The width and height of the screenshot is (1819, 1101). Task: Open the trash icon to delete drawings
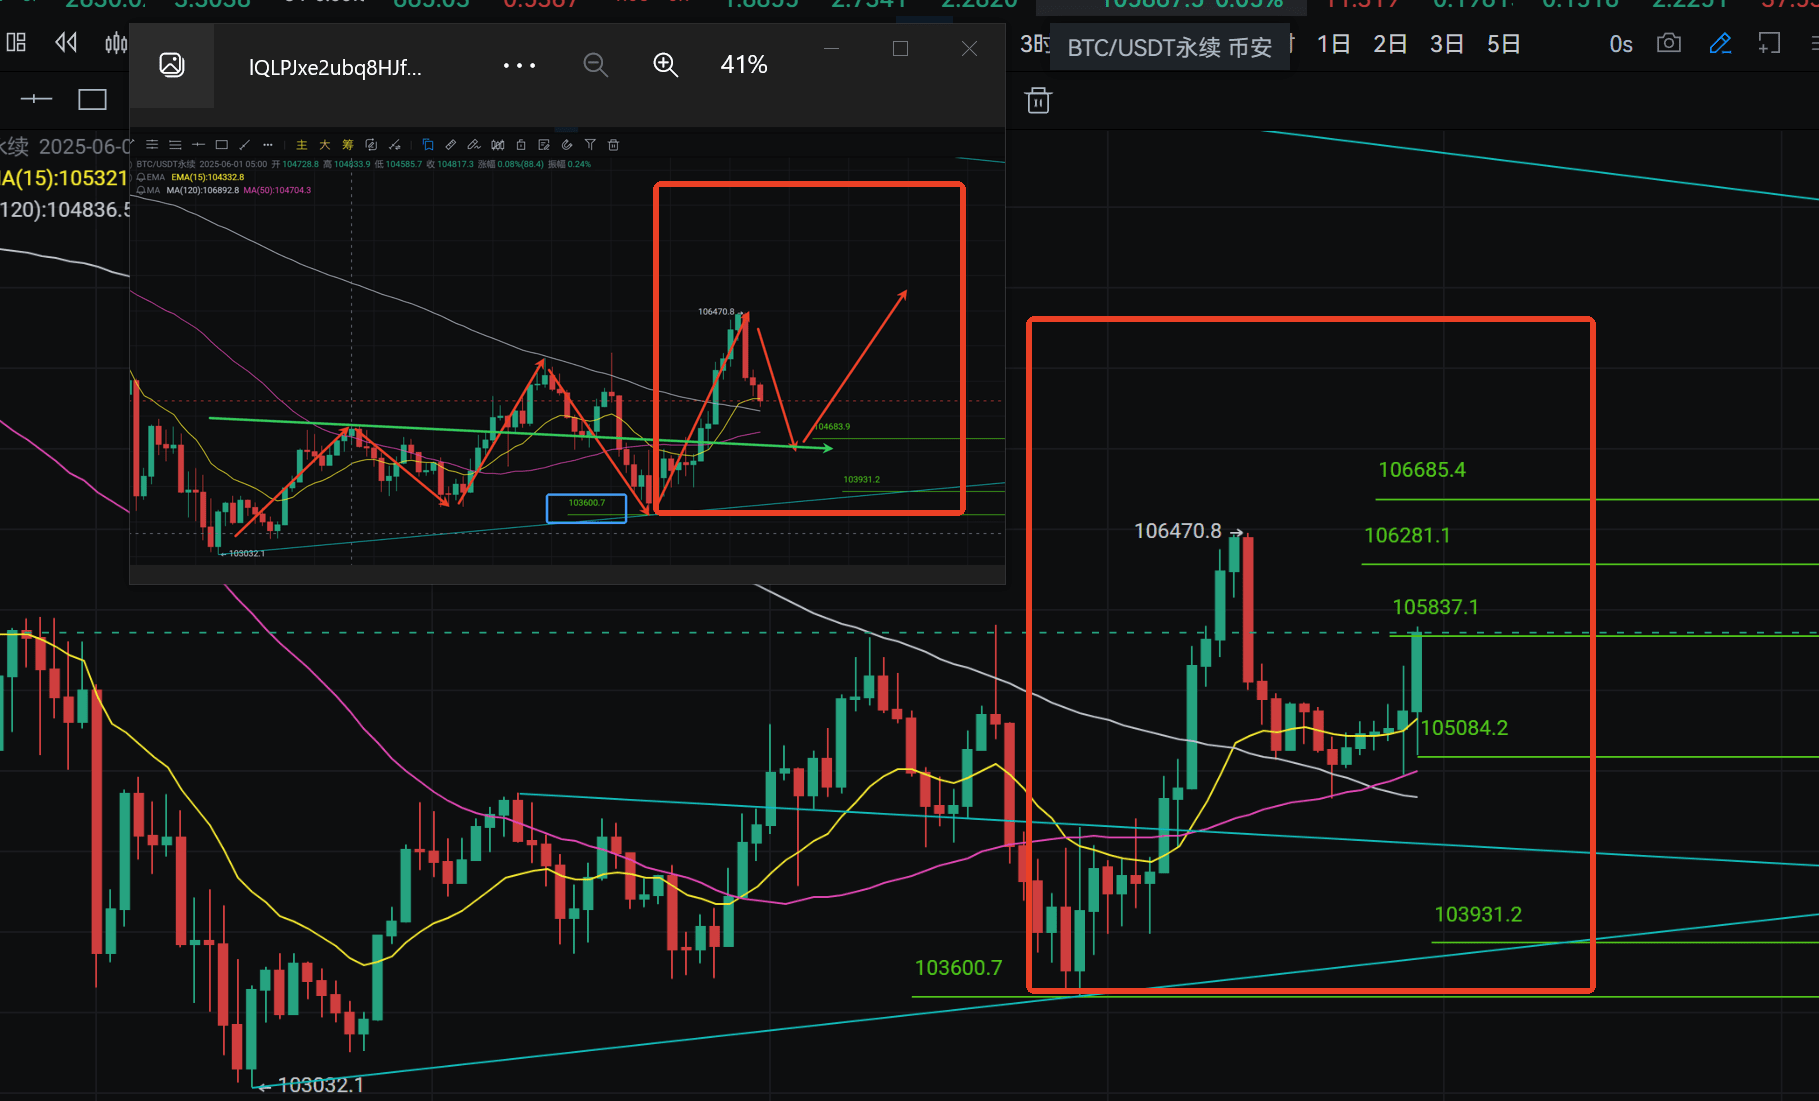[1037, 100]
